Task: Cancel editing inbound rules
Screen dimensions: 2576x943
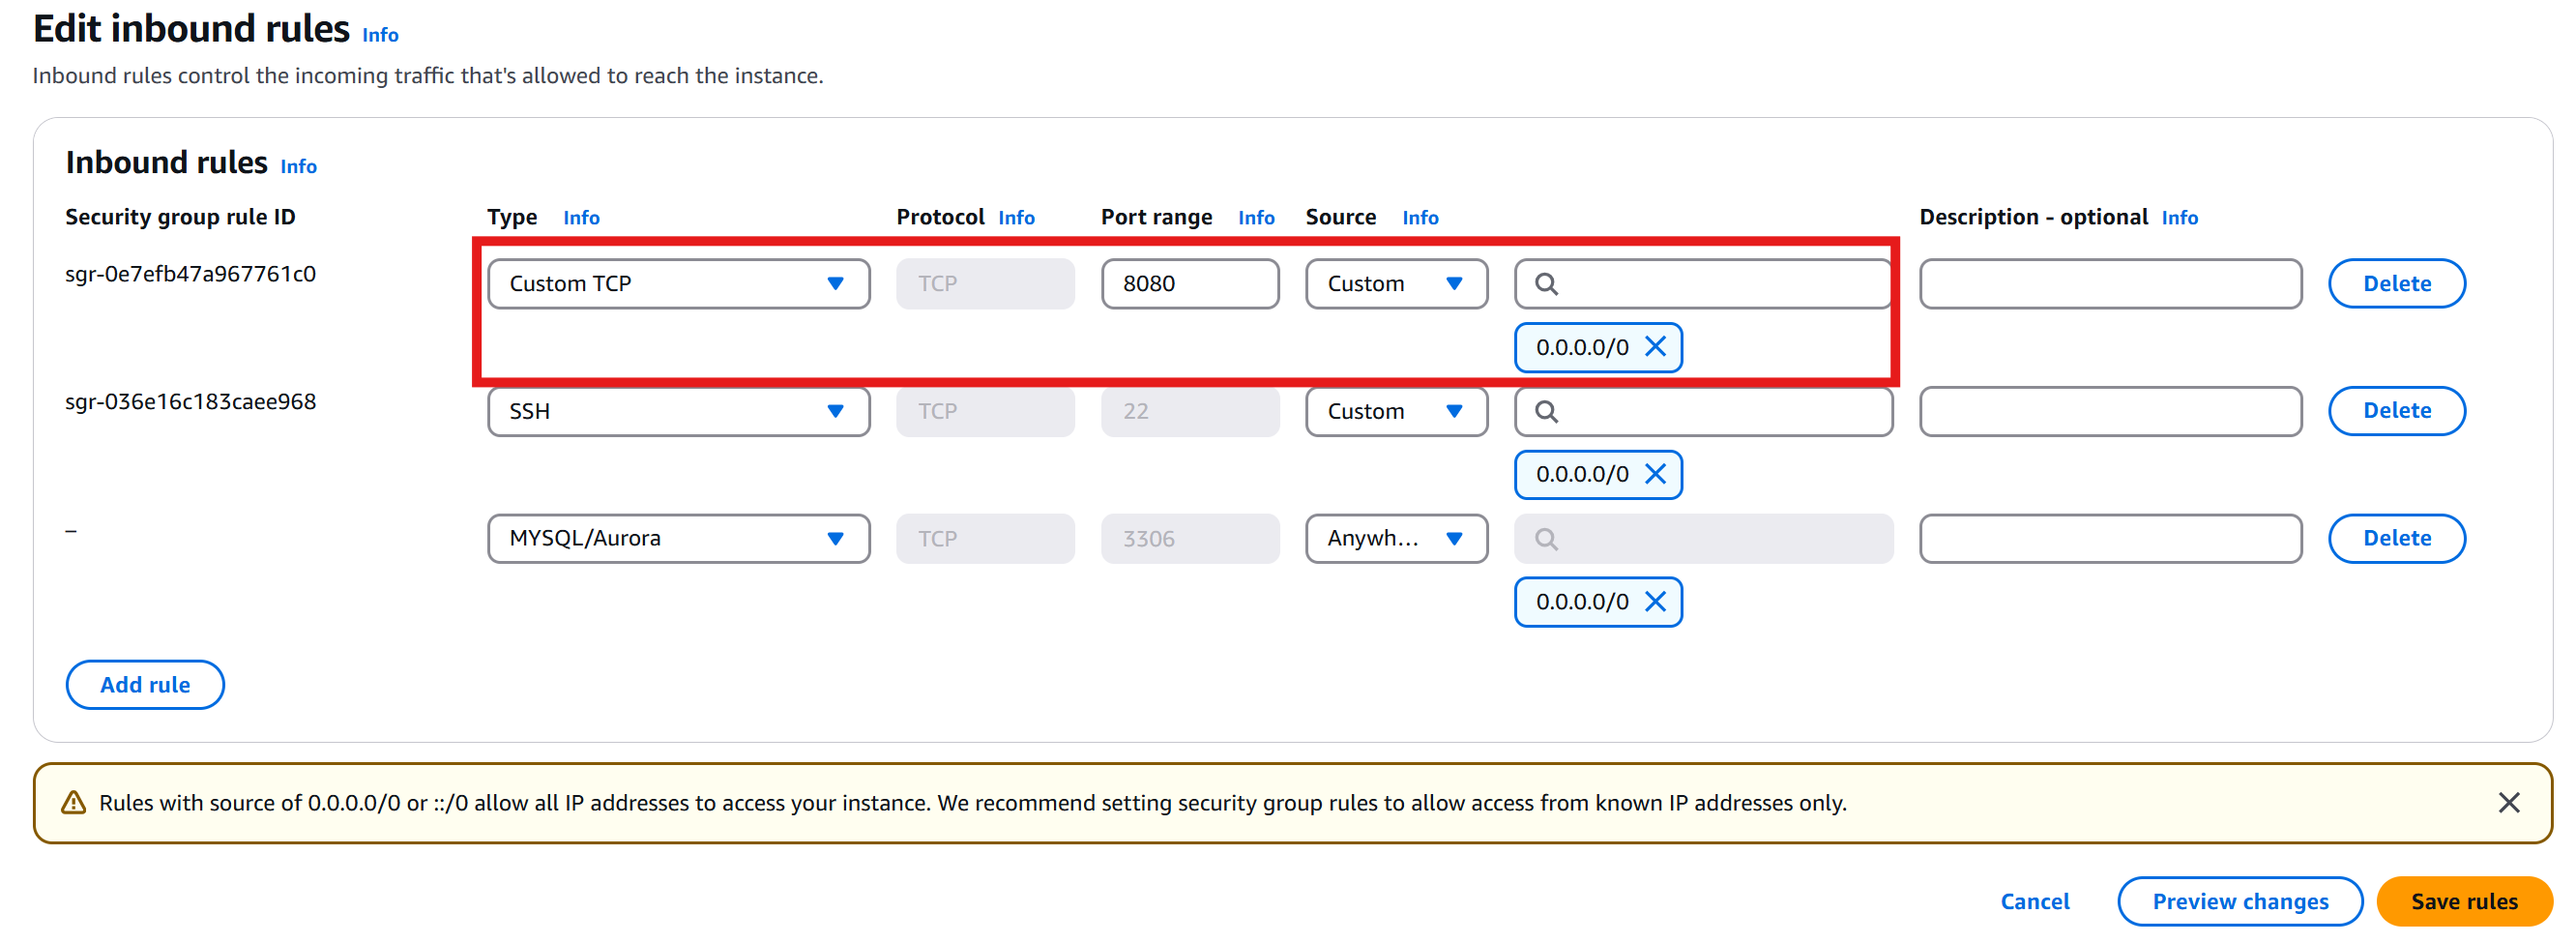Action: 2034,902
